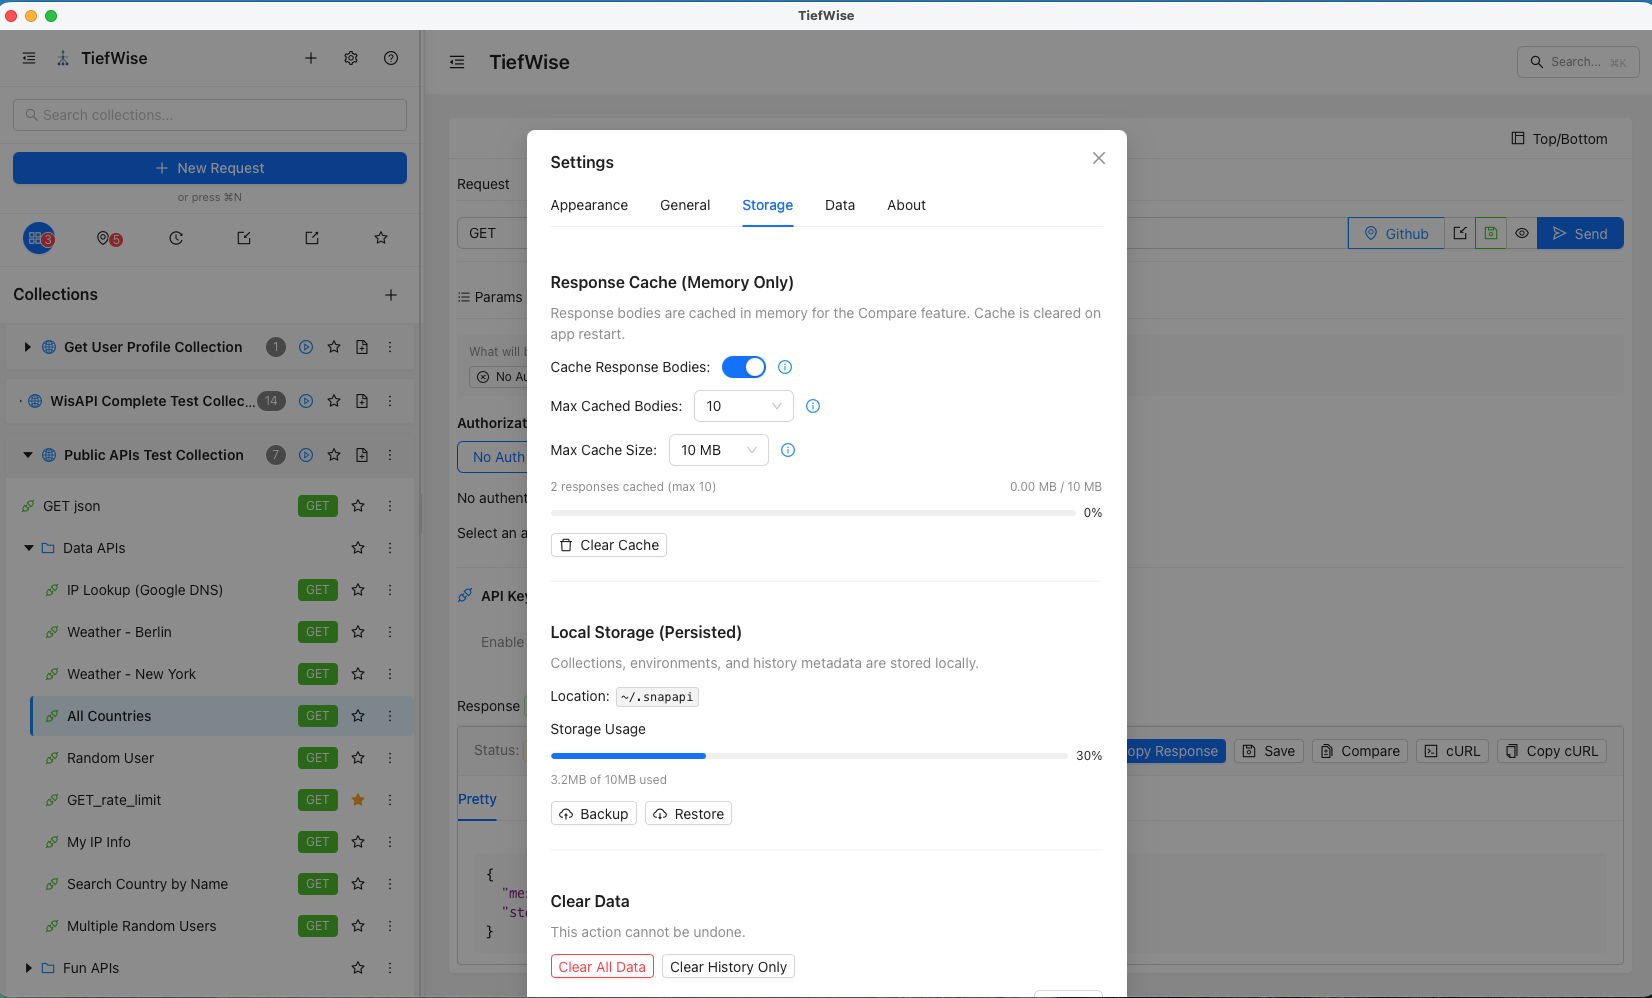Click the info icon beside Cache Response Bodies
1652x998 pixels.
(785, 367)
